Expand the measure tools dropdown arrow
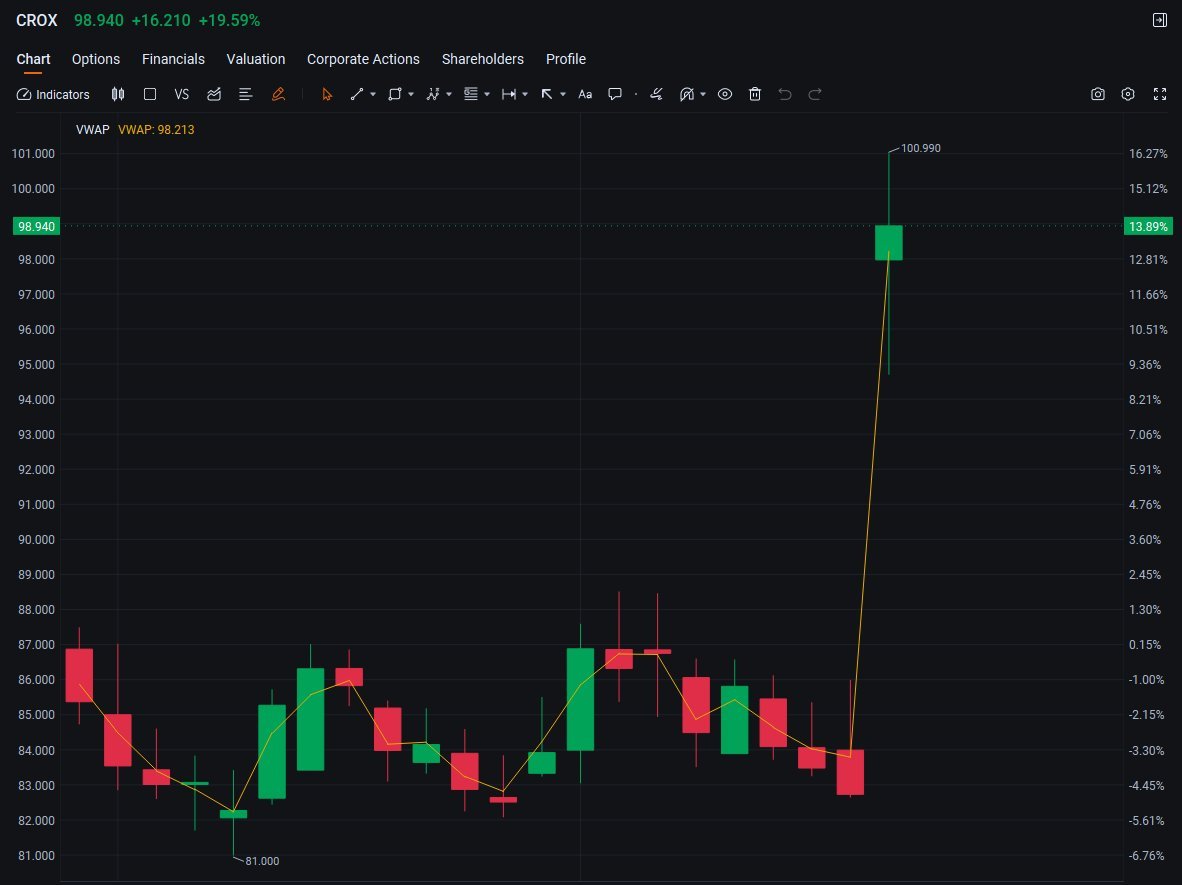The height and width of the screenshot is (885, 1182). (525, 94)
